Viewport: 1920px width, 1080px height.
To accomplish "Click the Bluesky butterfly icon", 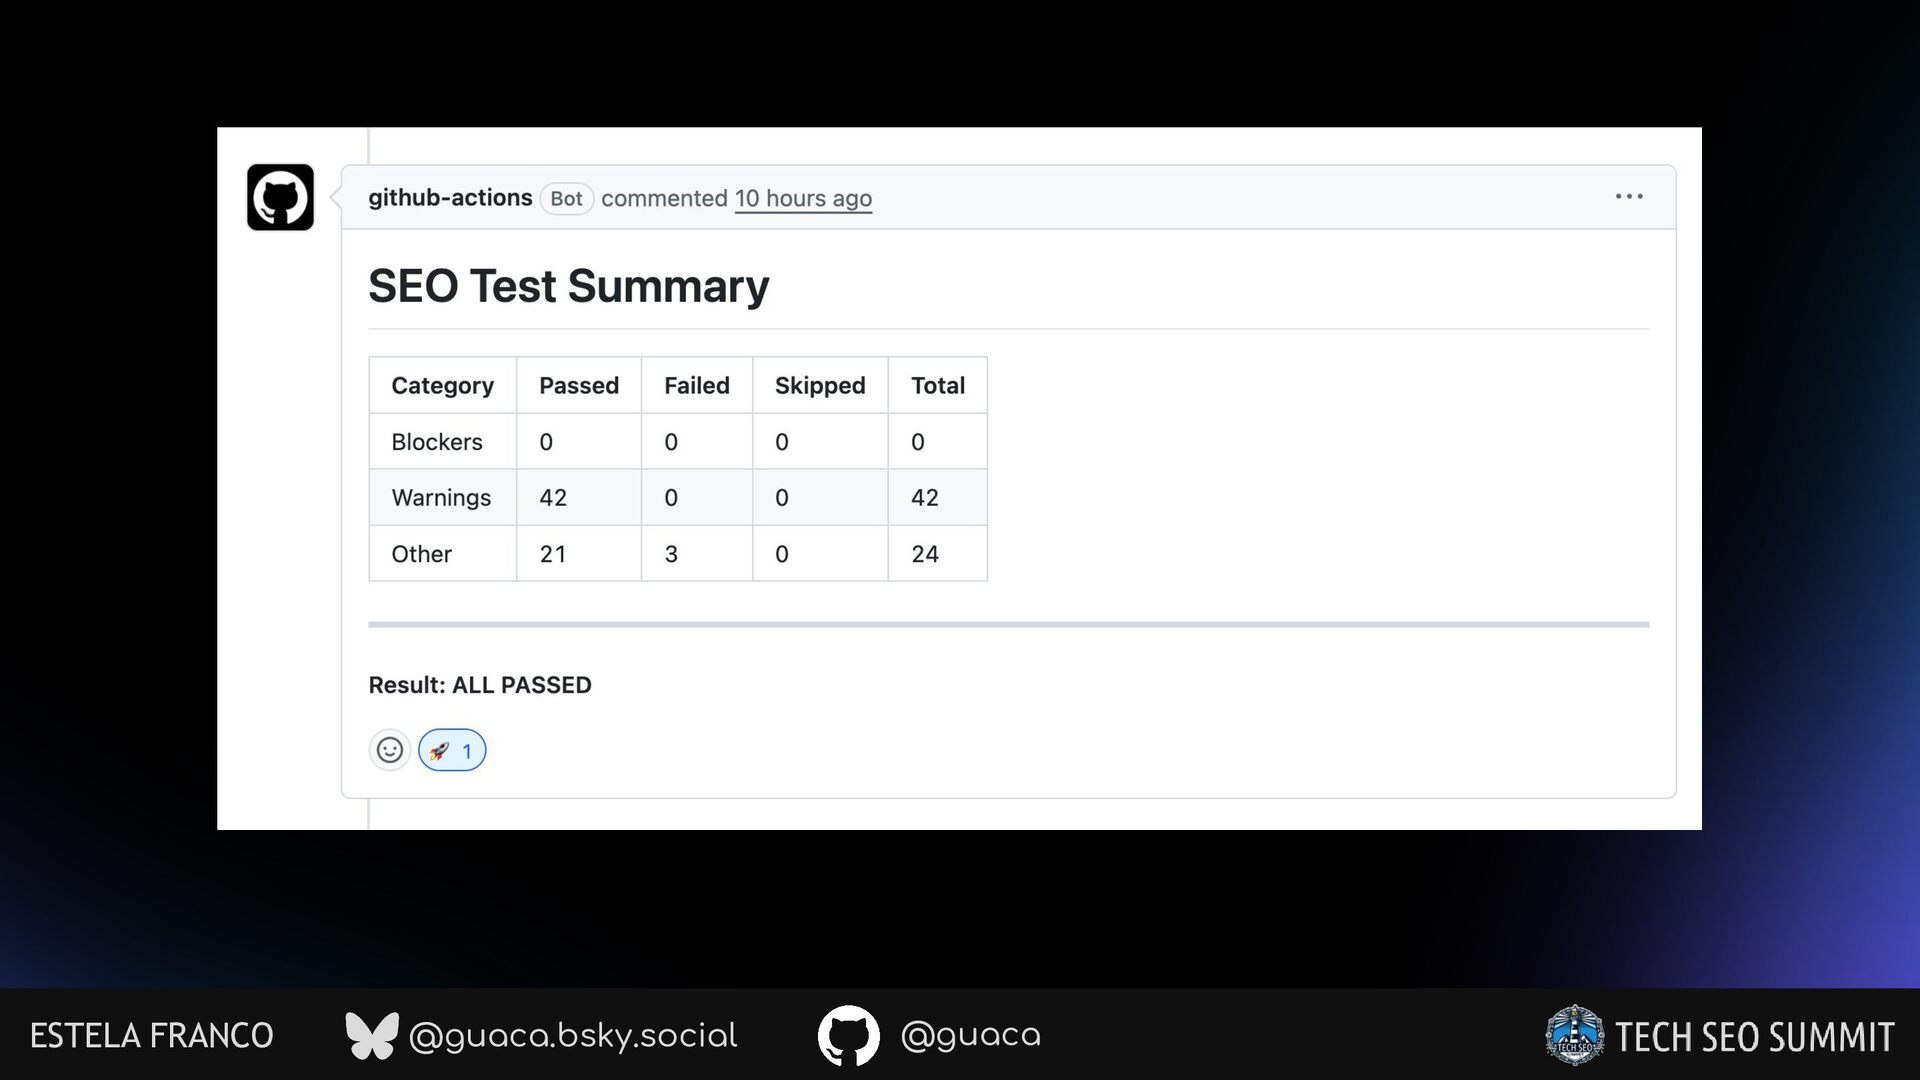I will [371, 1035].
